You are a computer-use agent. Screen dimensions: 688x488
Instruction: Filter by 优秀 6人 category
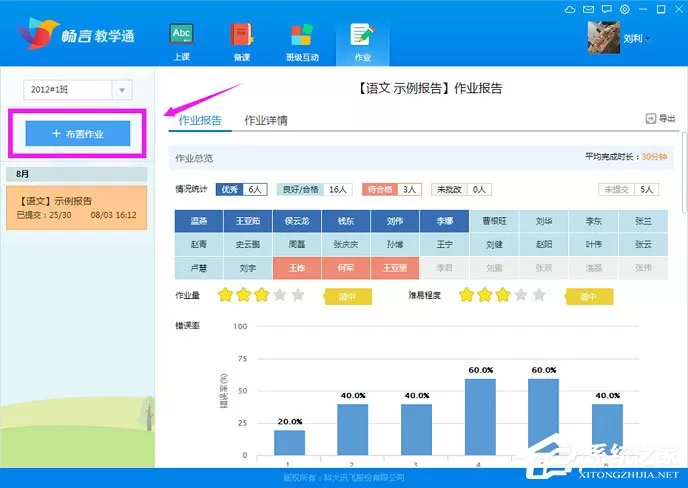[242, 189]
